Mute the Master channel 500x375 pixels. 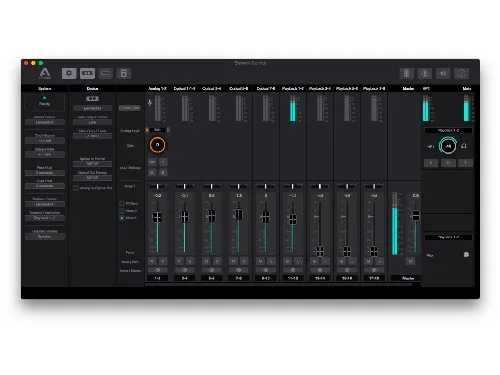pyautogui.click(x=410, y=261)
